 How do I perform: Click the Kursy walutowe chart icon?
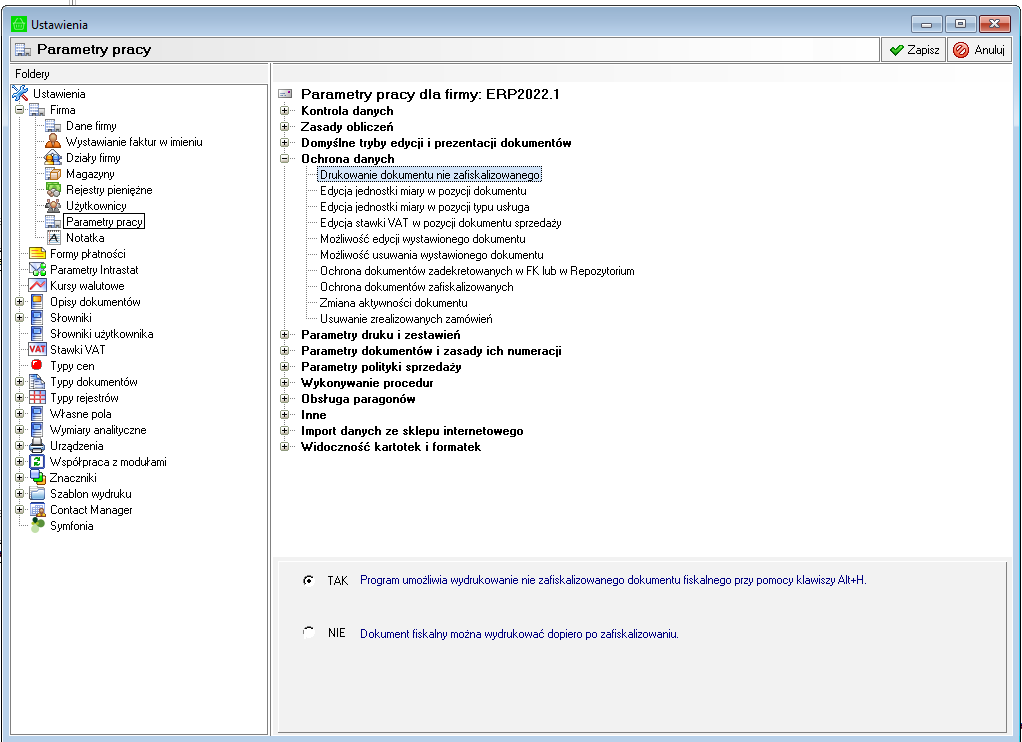(x=38, y=286)
